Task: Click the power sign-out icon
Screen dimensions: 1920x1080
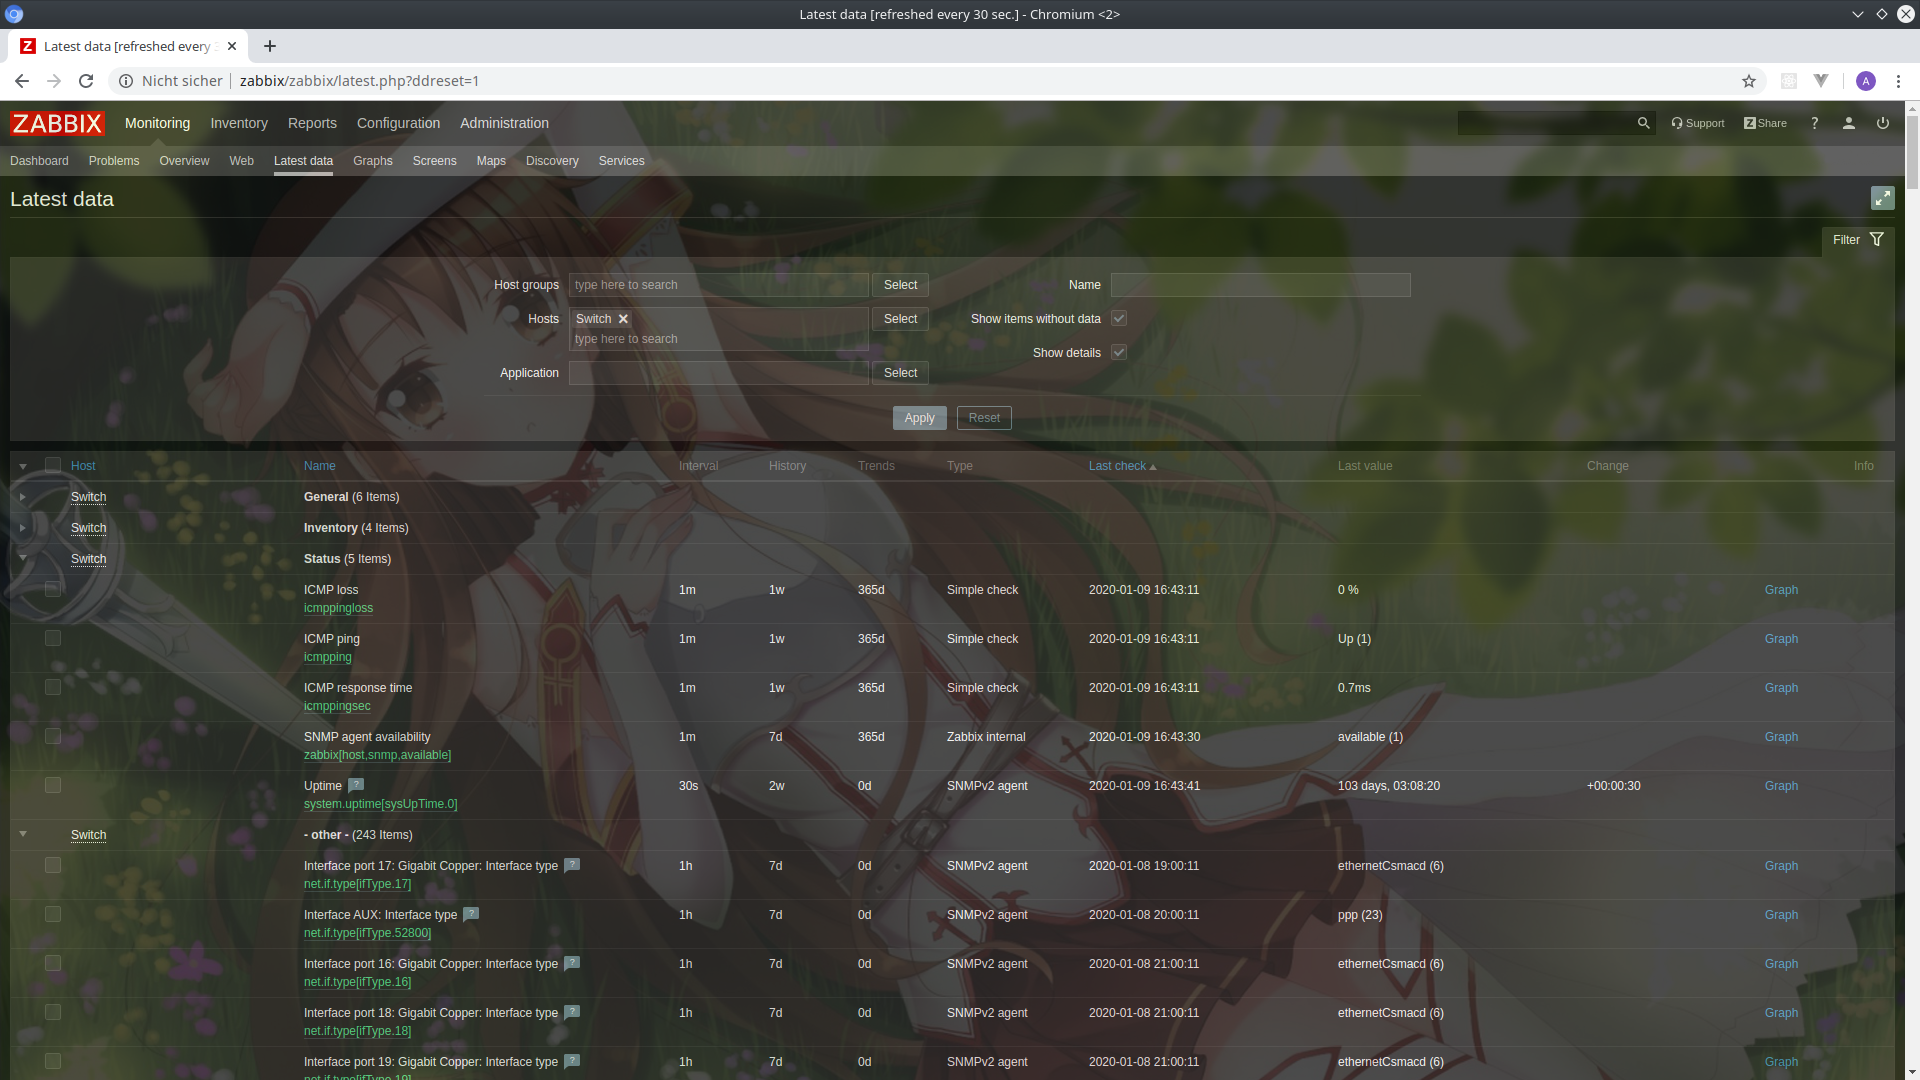Action: tap(1882, 123)
